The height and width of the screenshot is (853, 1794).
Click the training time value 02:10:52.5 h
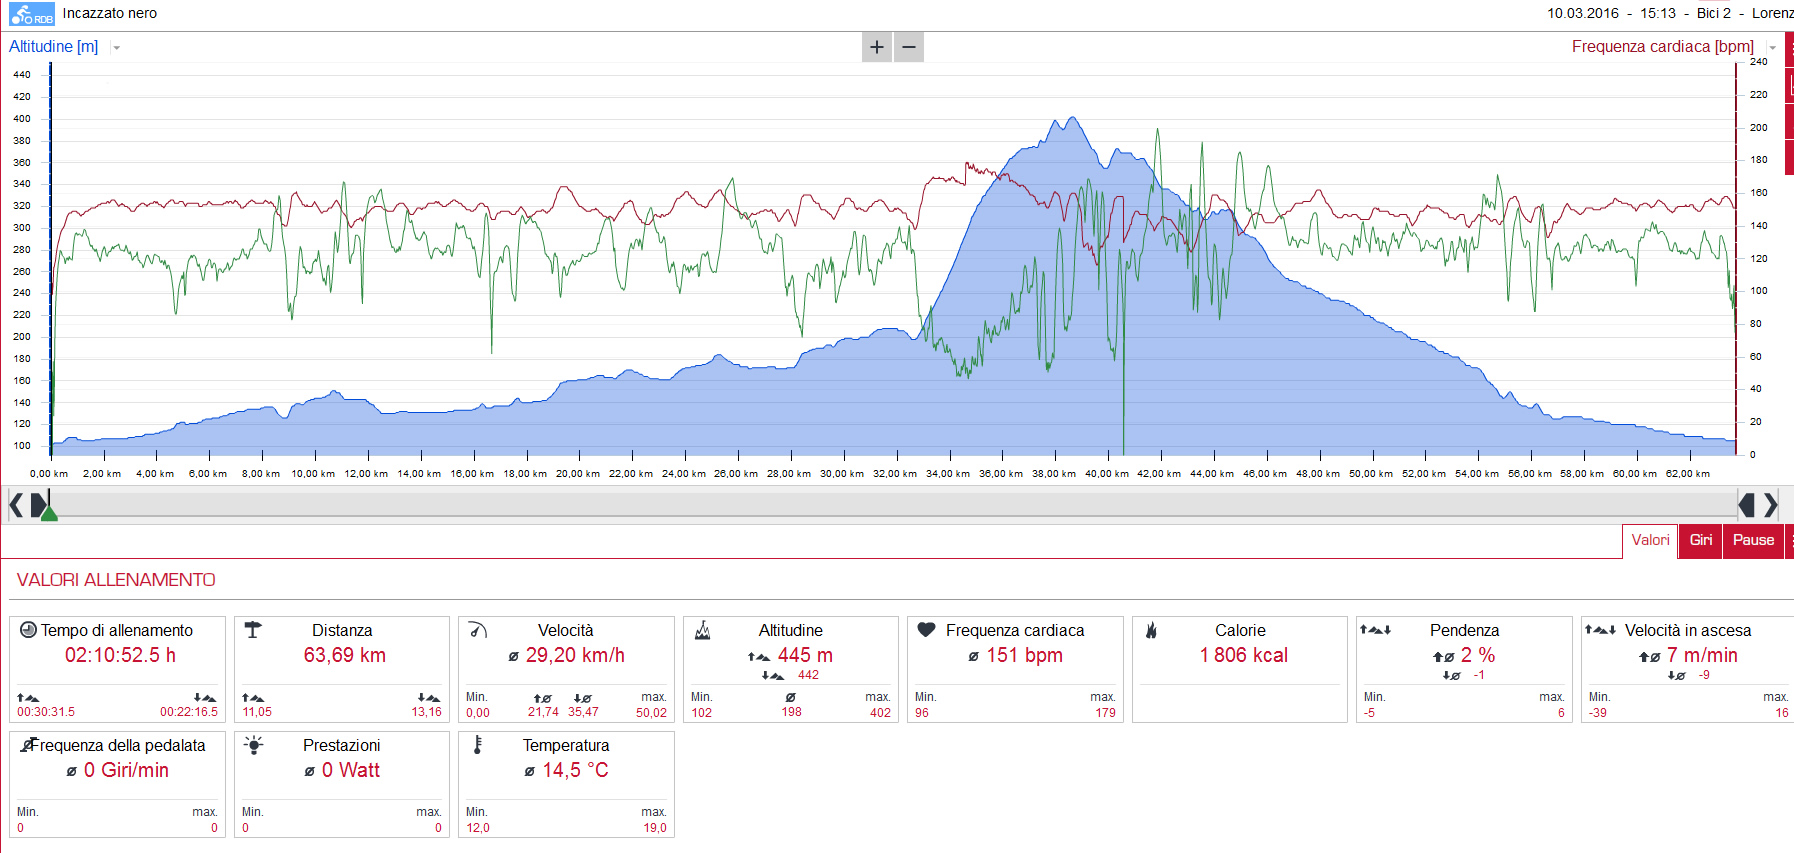coord(121,655)
